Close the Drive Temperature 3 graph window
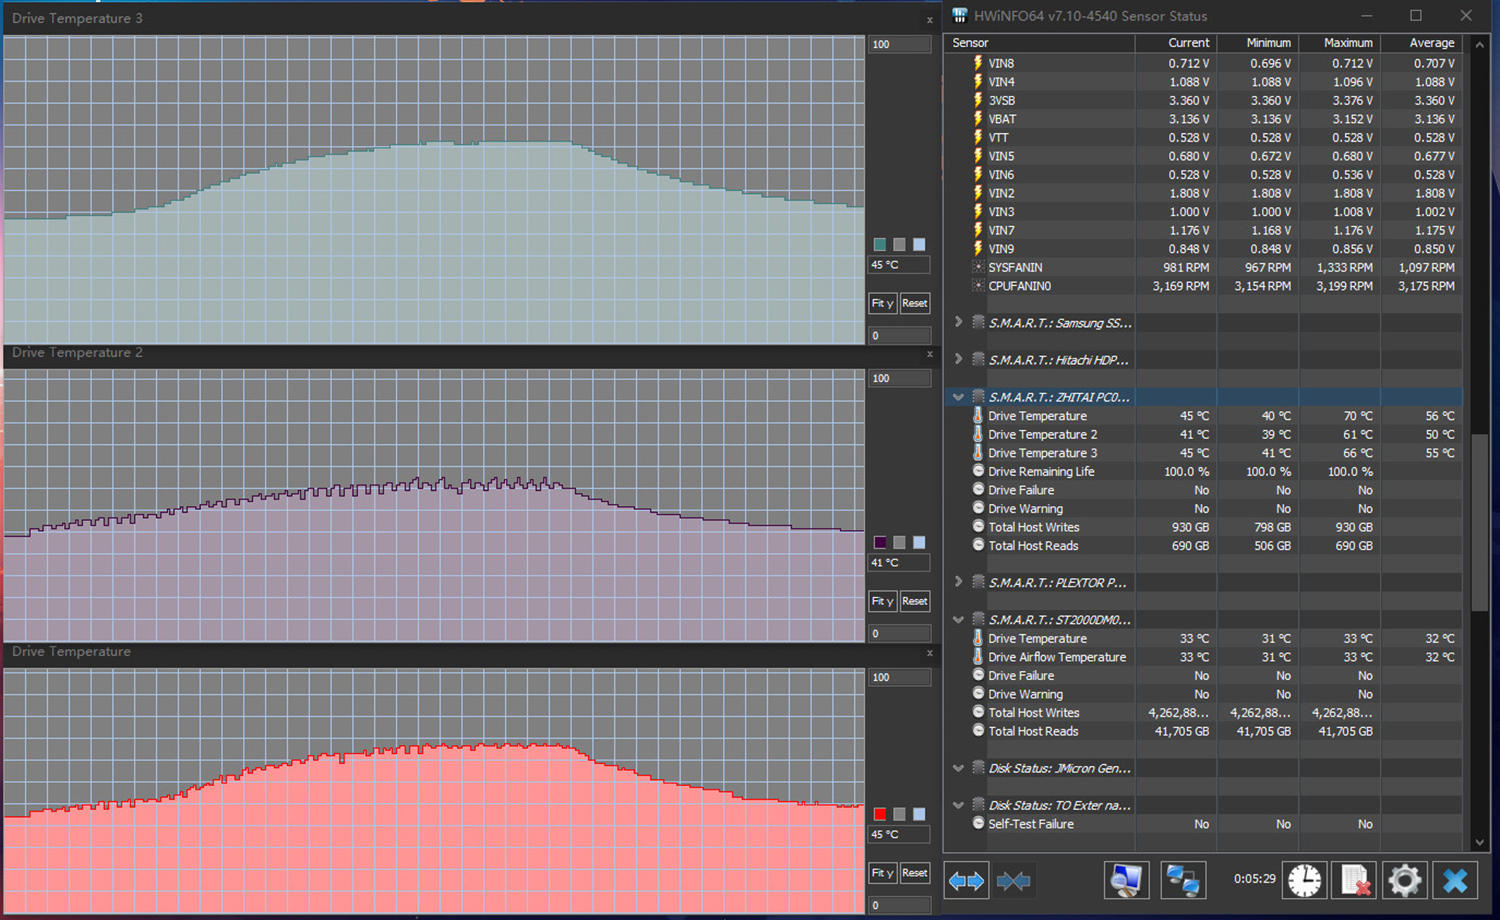 click(929, 20)
